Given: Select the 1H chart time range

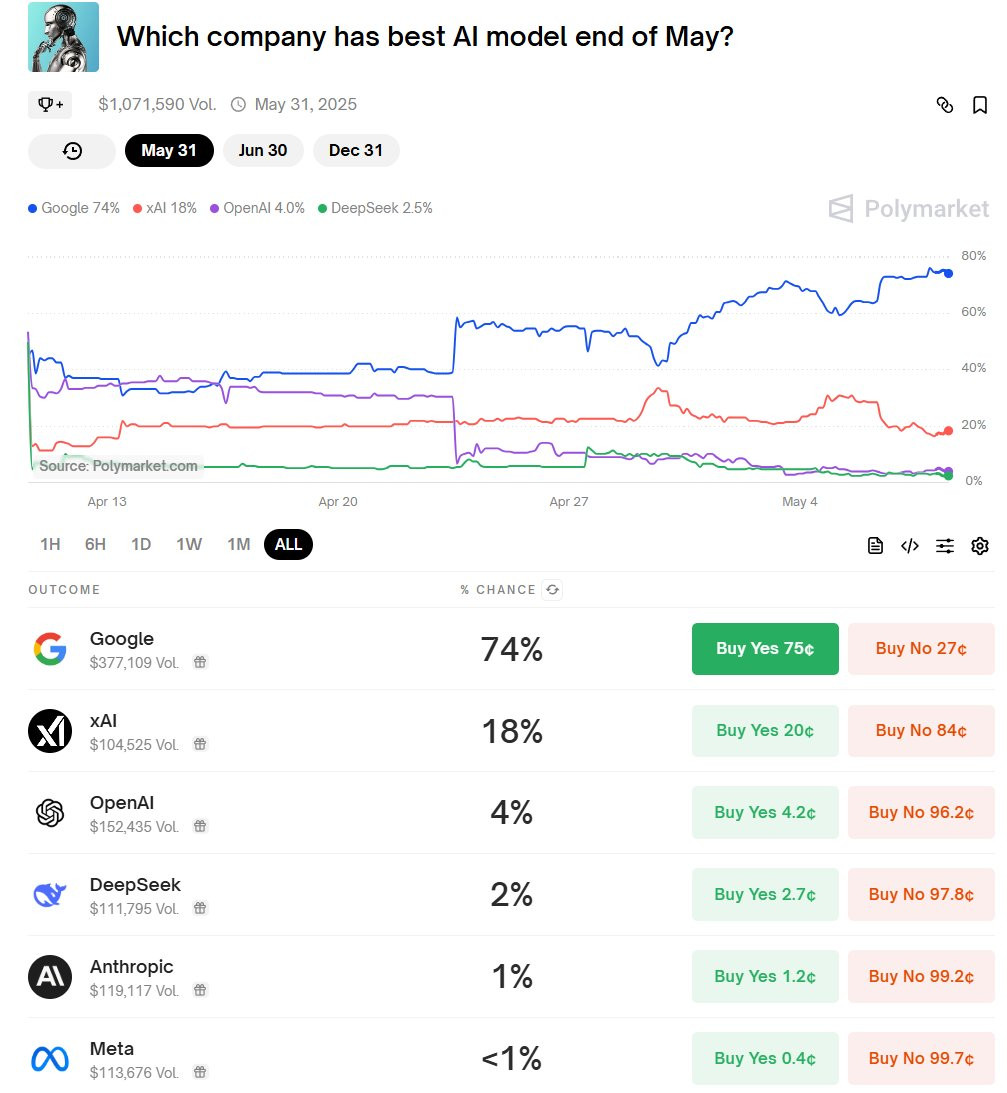Looking at the screenshot, I should pos(50,545).
